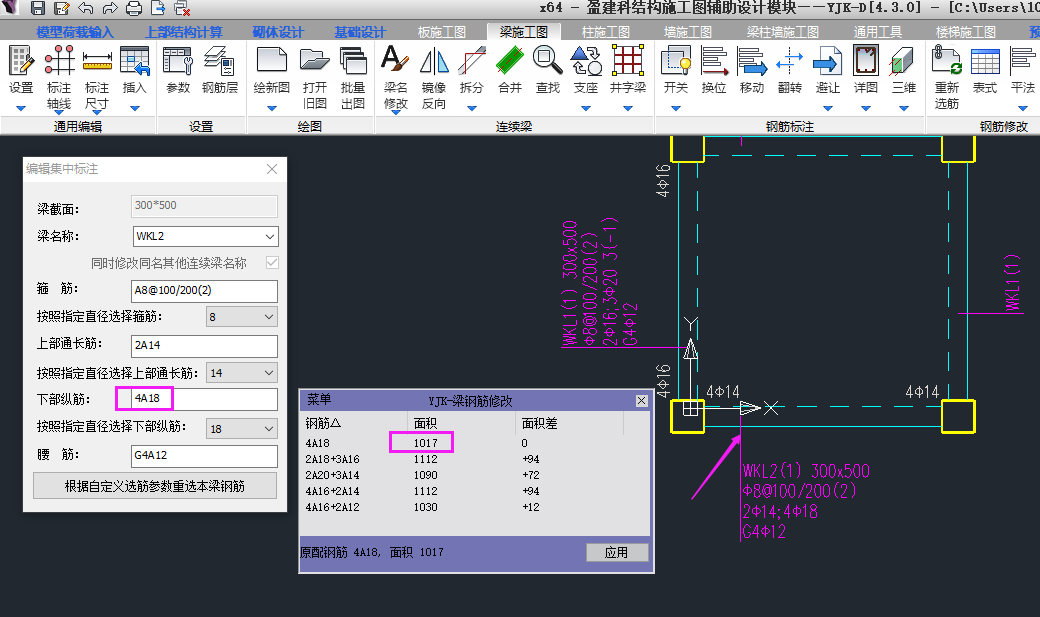Click the print icon in quick toolbar

[x=133, y=8]
